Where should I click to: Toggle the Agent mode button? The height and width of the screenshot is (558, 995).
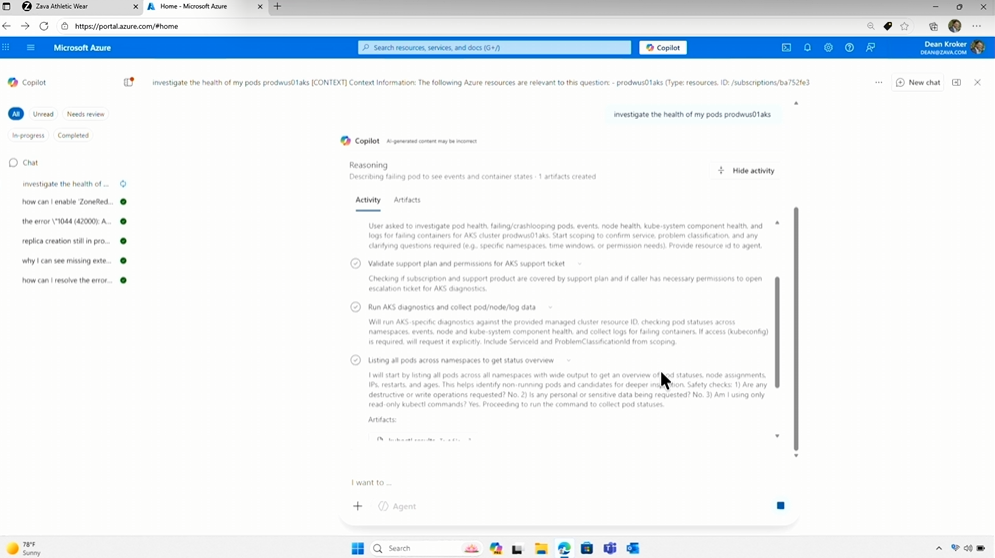point(397,506)
